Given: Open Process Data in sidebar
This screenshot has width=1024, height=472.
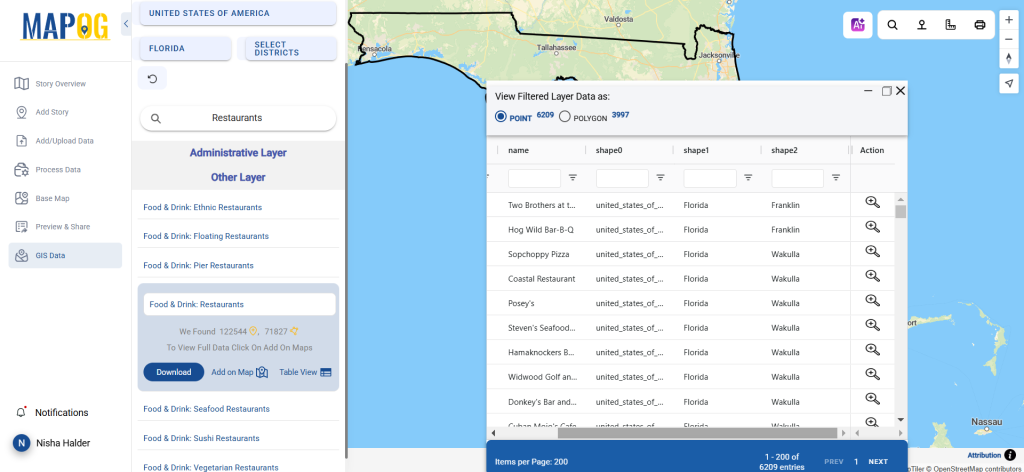Looking at the screenshot, I should [65, 170].
